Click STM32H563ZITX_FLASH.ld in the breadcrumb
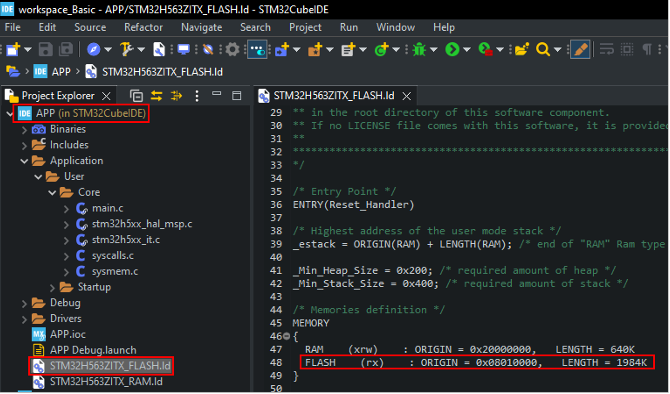 (x=162, y=72)
